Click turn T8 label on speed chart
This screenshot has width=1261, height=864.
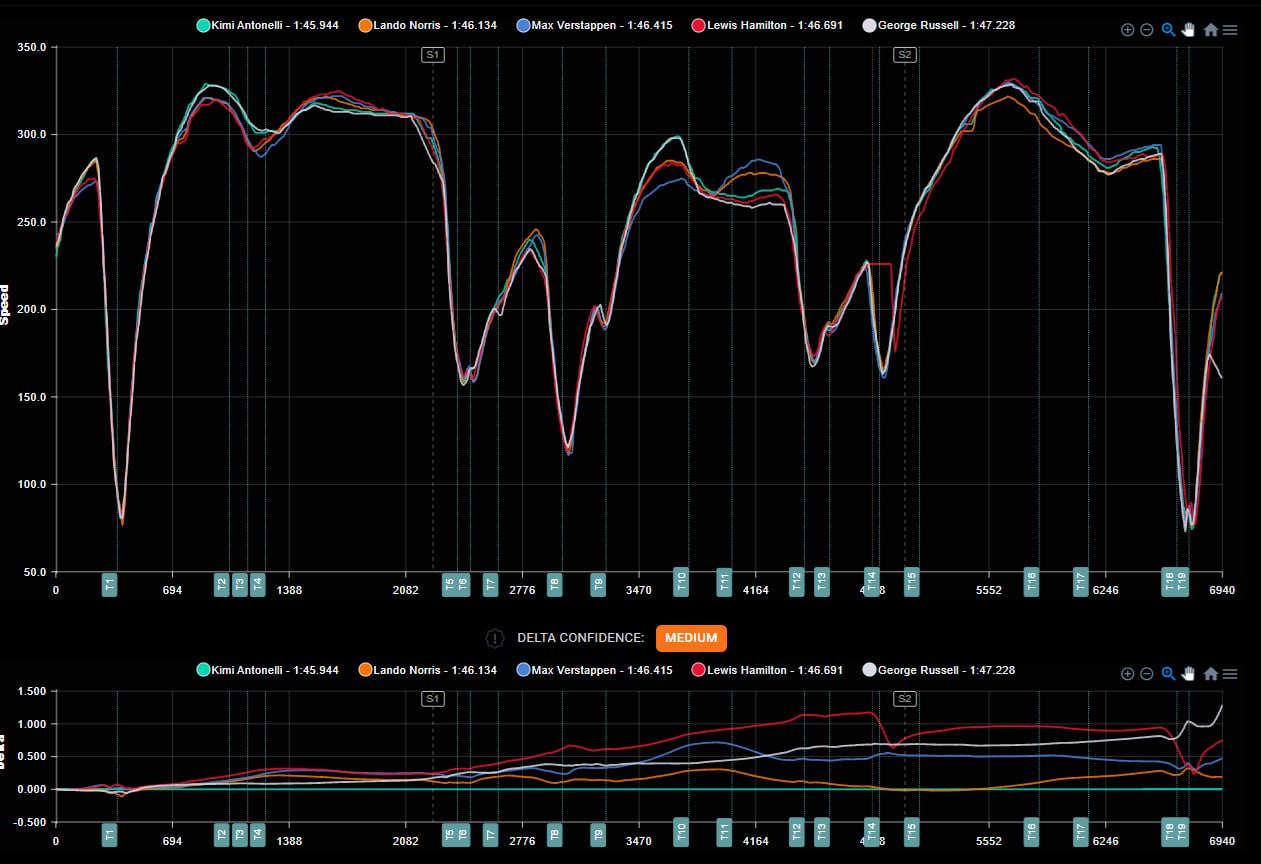click(555, 584)
